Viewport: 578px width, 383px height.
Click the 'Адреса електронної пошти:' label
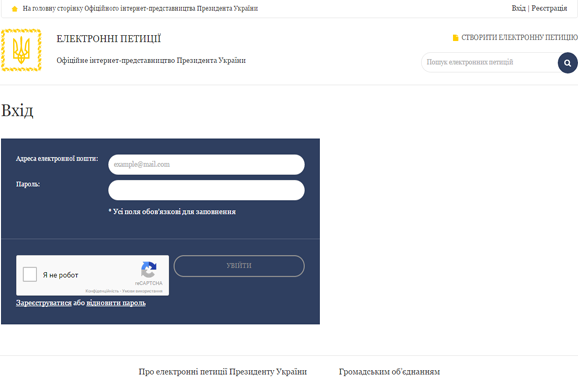tap(57, 159)
